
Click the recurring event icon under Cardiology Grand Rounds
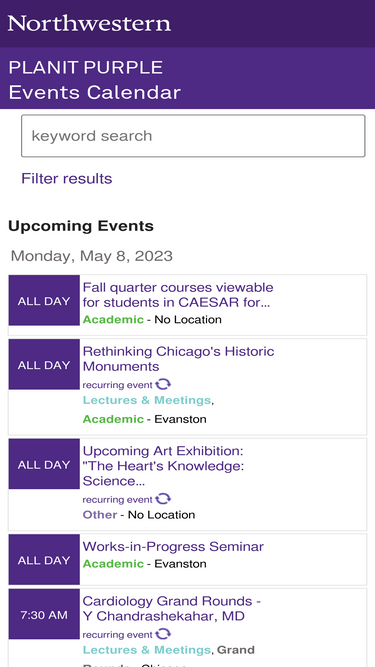(x=163, y=635)
